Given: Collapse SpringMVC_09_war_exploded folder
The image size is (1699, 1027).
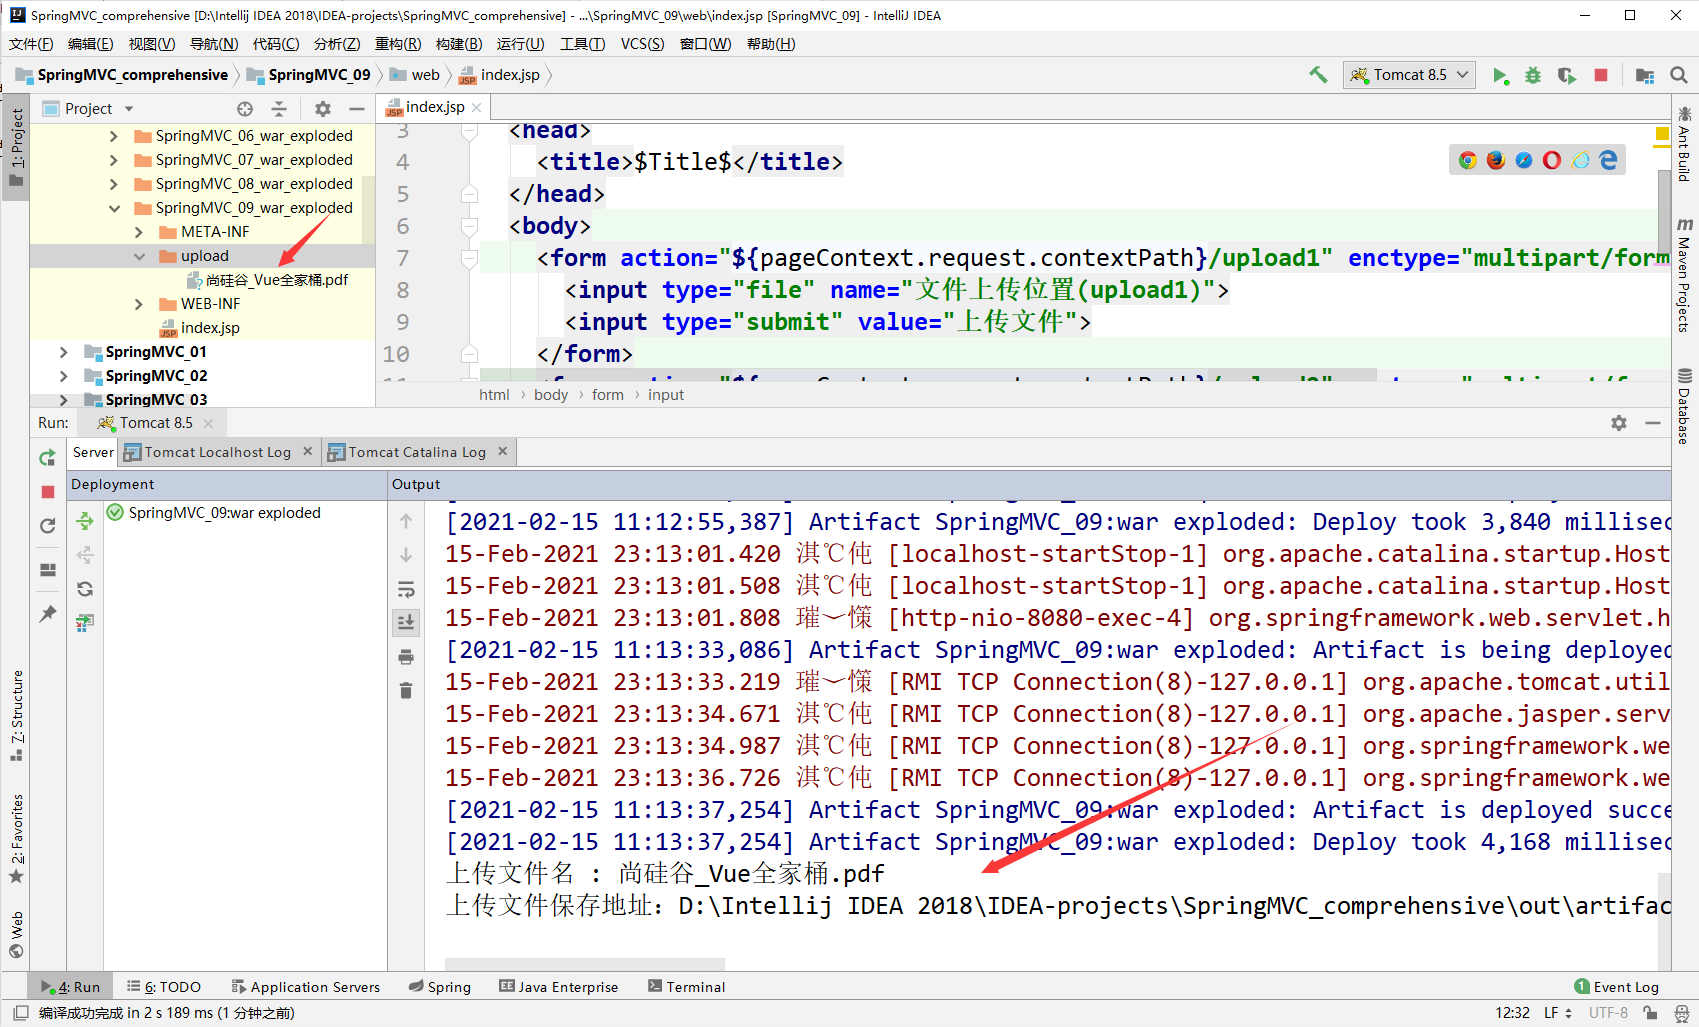Looking at the screenshot, I should (113, 208).
